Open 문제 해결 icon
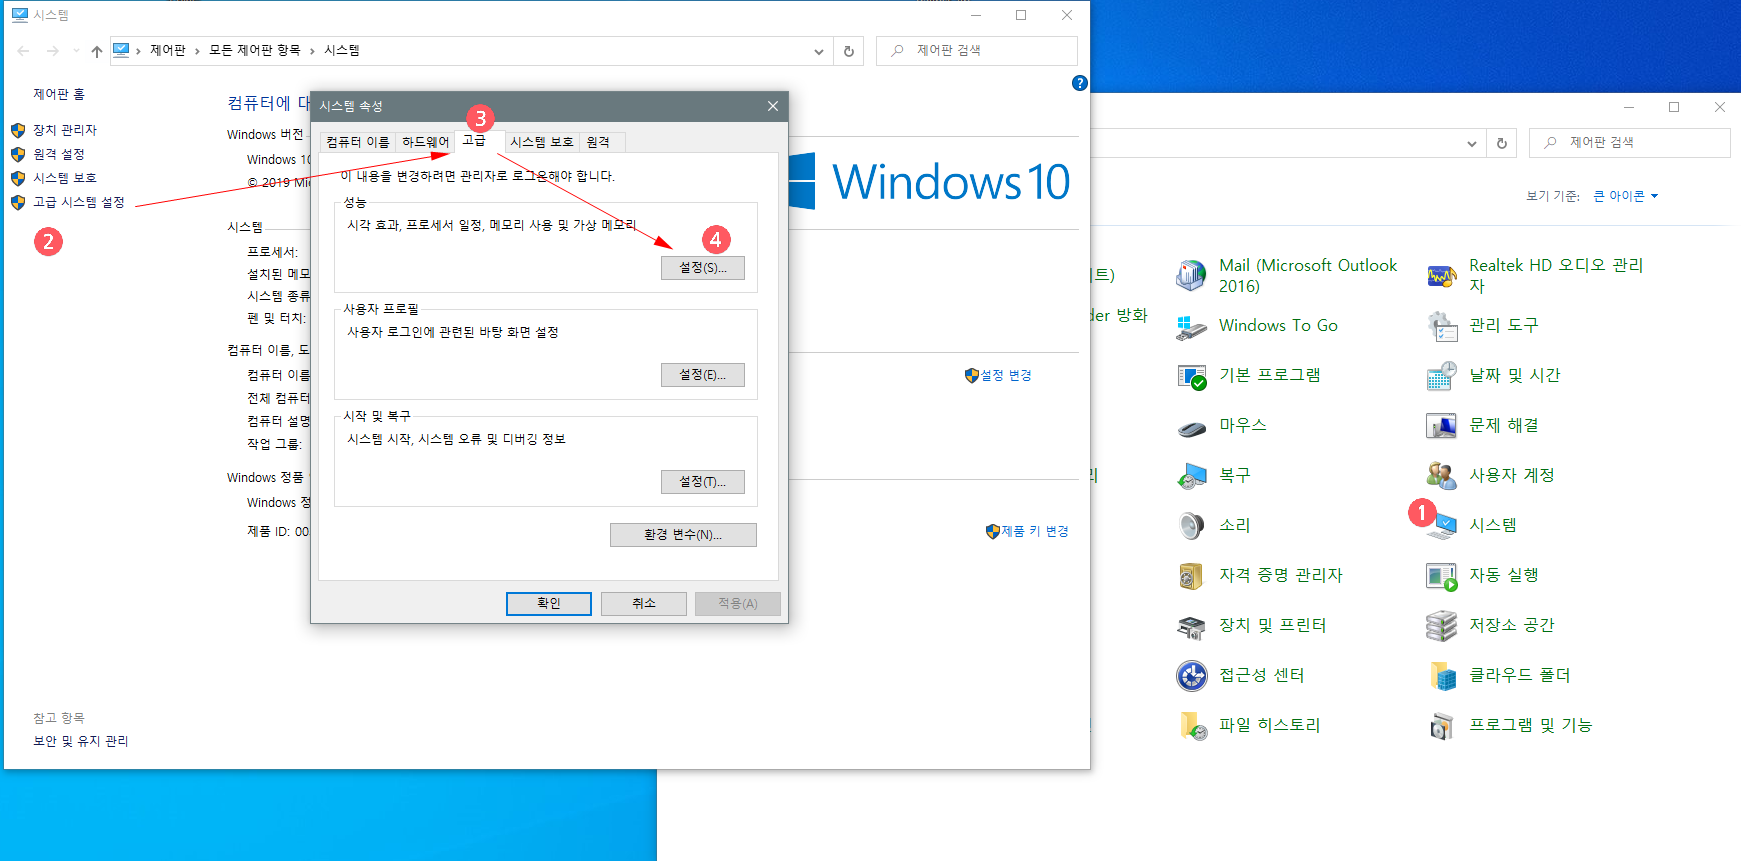 click(x=1441, y=426)
